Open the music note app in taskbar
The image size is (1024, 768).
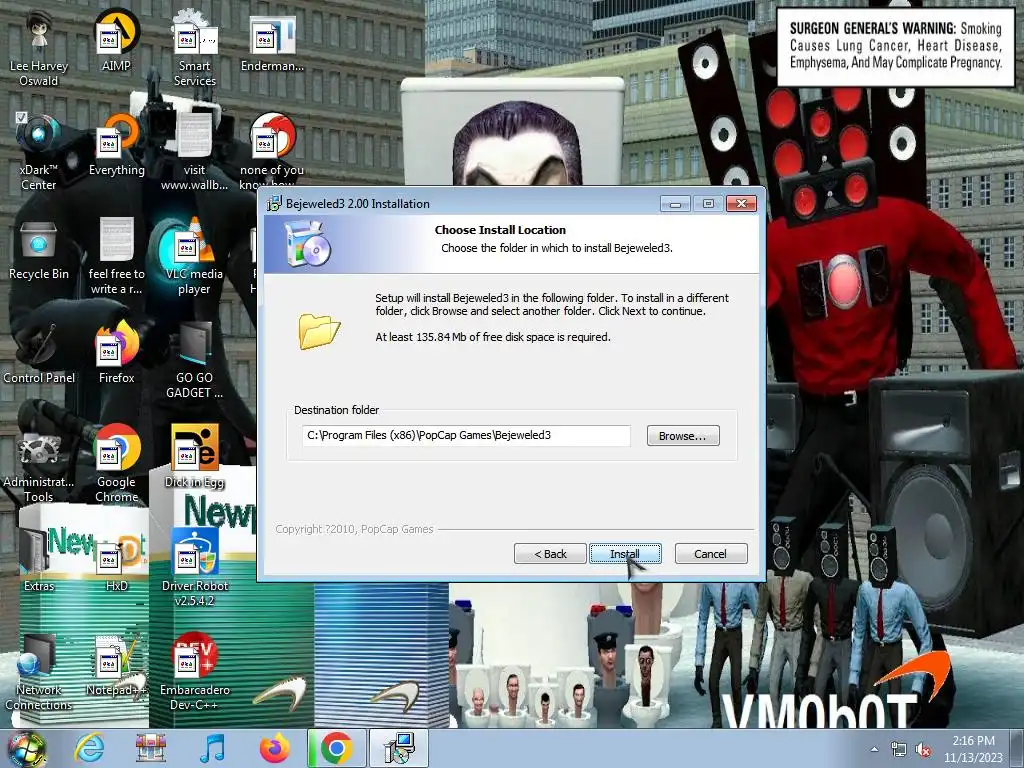click(x=213, y=748)
